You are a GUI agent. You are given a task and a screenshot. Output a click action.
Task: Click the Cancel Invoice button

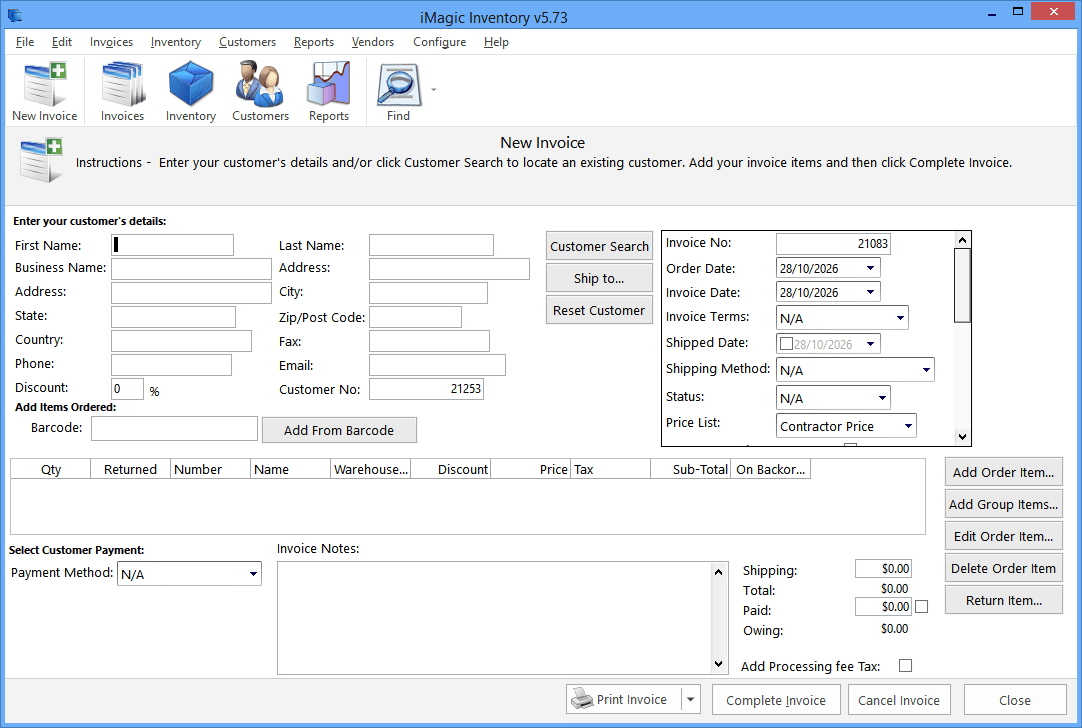898,700
